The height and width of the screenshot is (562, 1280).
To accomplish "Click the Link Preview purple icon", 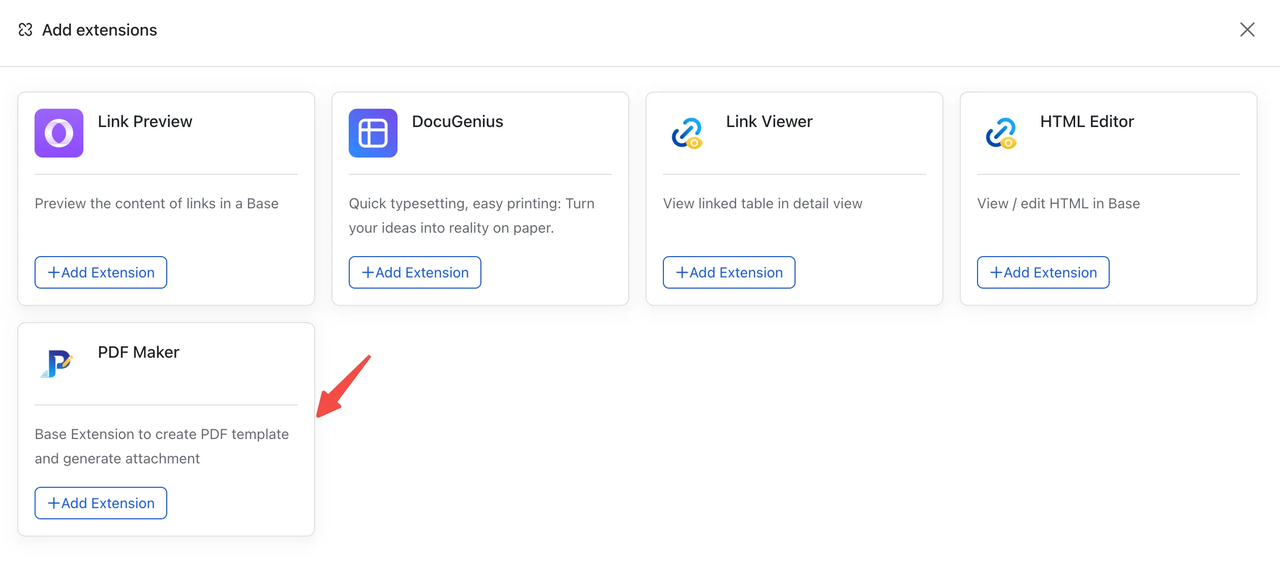I will (x=59, y=133).
